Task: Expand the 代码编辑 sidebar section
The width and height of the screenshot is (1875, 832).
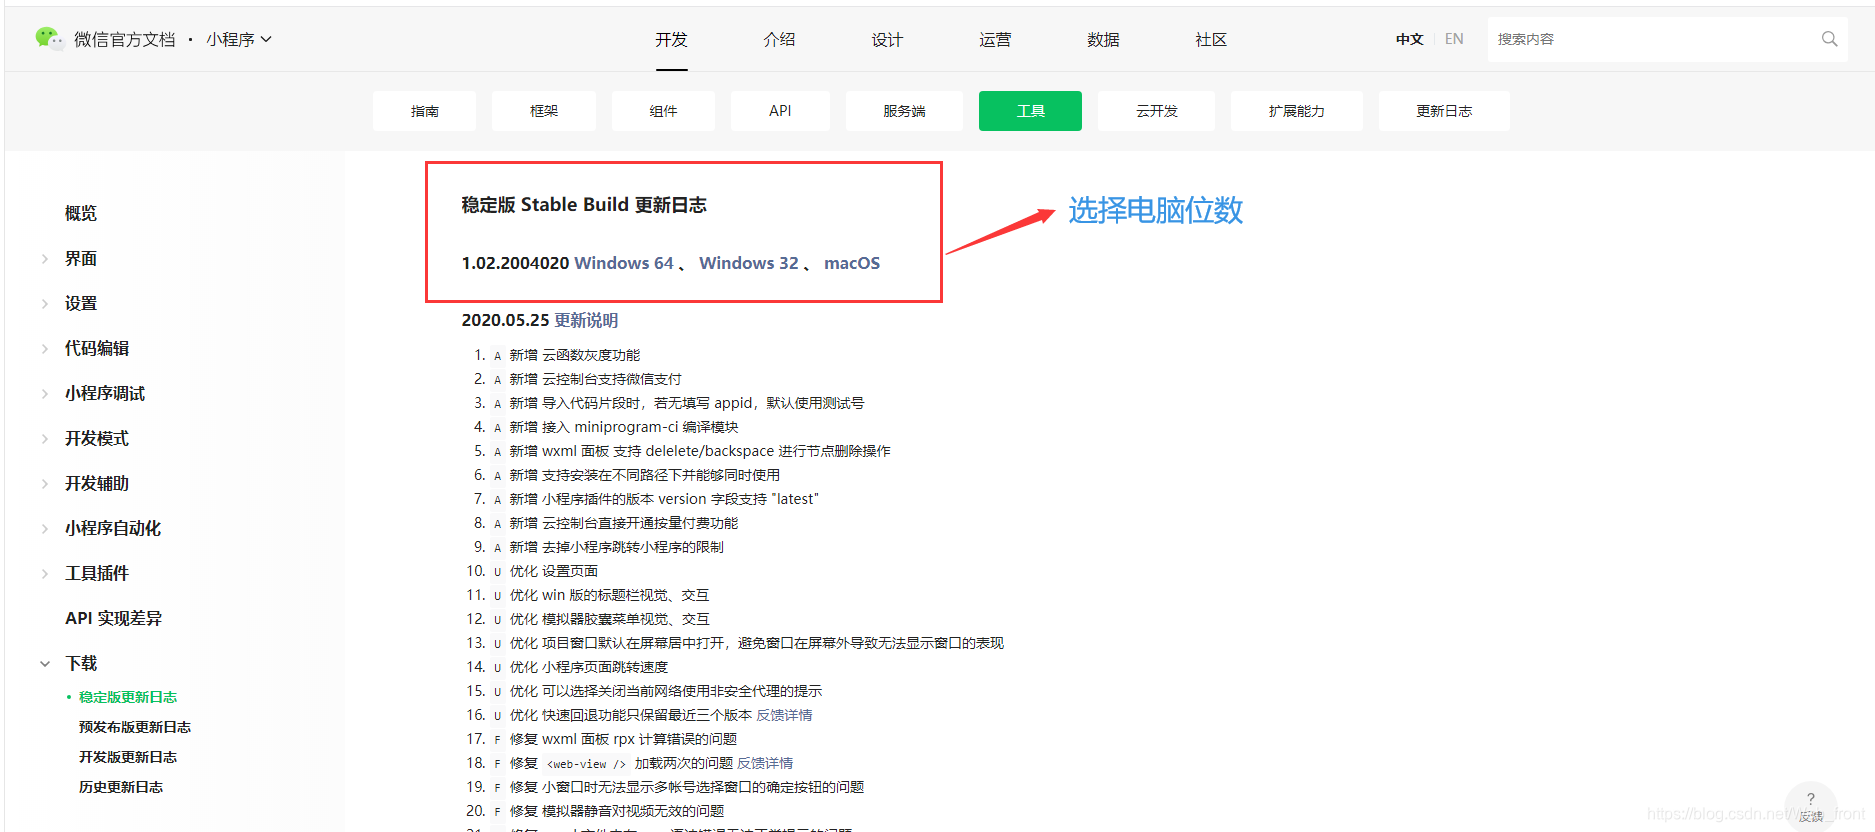Action: (x=45, y=349)
